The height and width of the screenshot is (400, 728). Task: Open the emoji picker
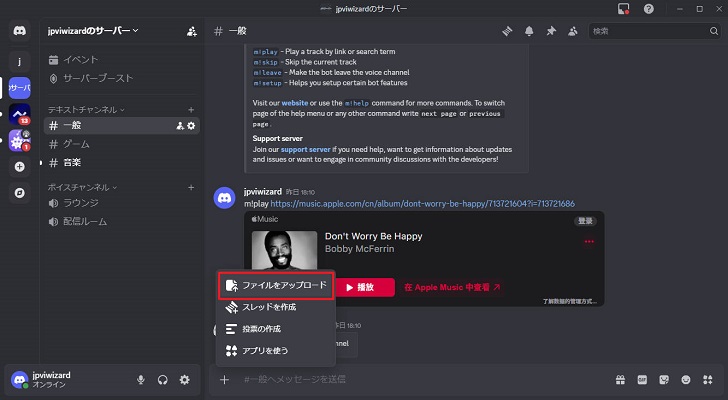[686, 380]
